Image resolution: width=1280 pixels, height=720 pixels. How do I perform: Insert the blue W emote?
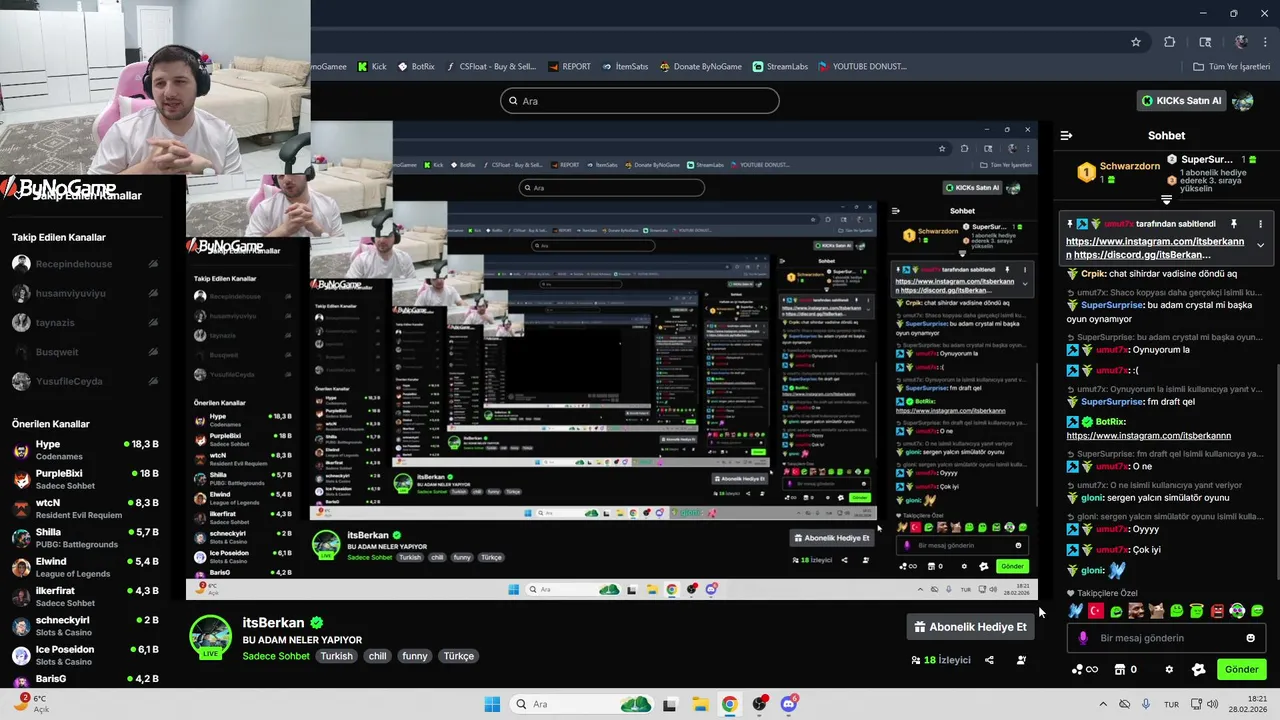pyautogui.click(x=1075, y=611)
